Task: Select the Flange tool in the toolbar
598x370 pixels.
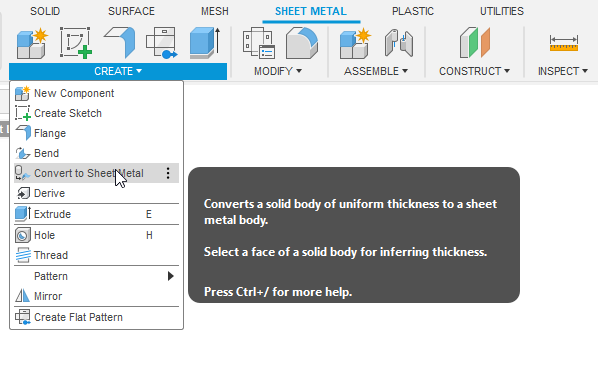Action: pyautogui.click(x=119, y=42)
